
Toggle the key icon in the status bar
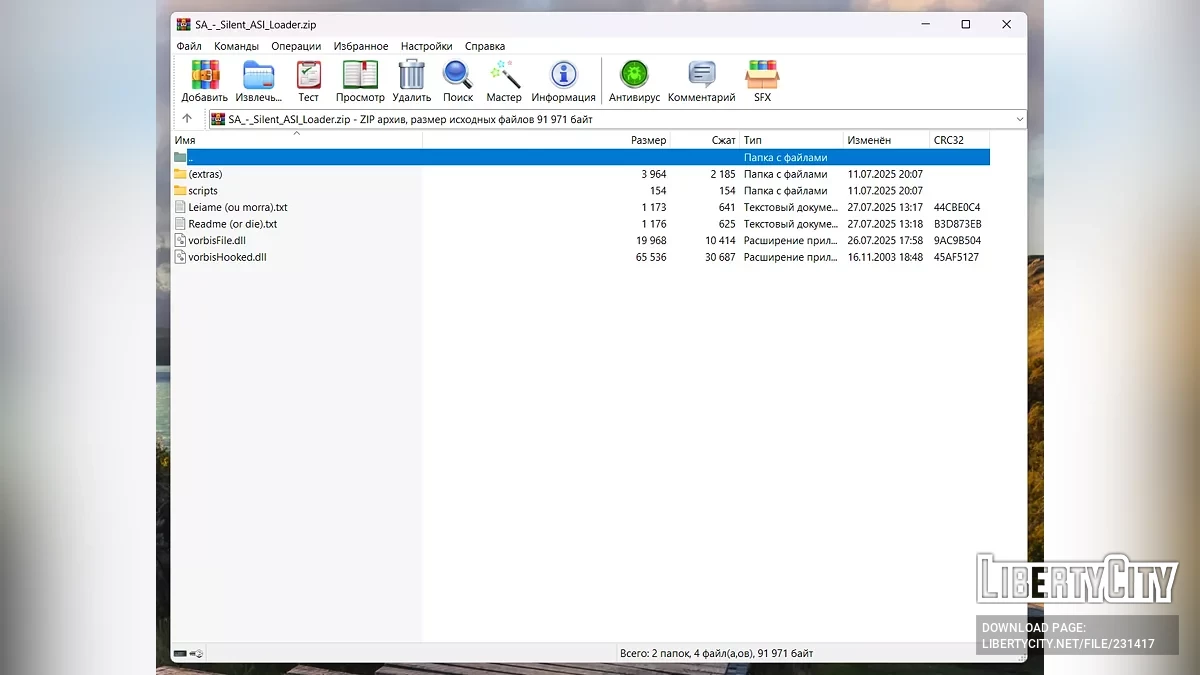[x=197, y=652]
